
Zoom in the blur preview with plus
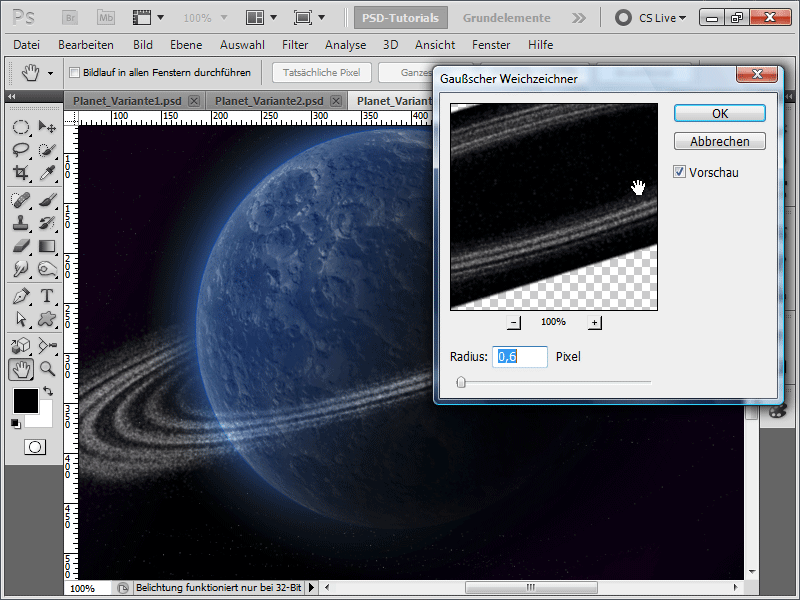tap(594, 322)
